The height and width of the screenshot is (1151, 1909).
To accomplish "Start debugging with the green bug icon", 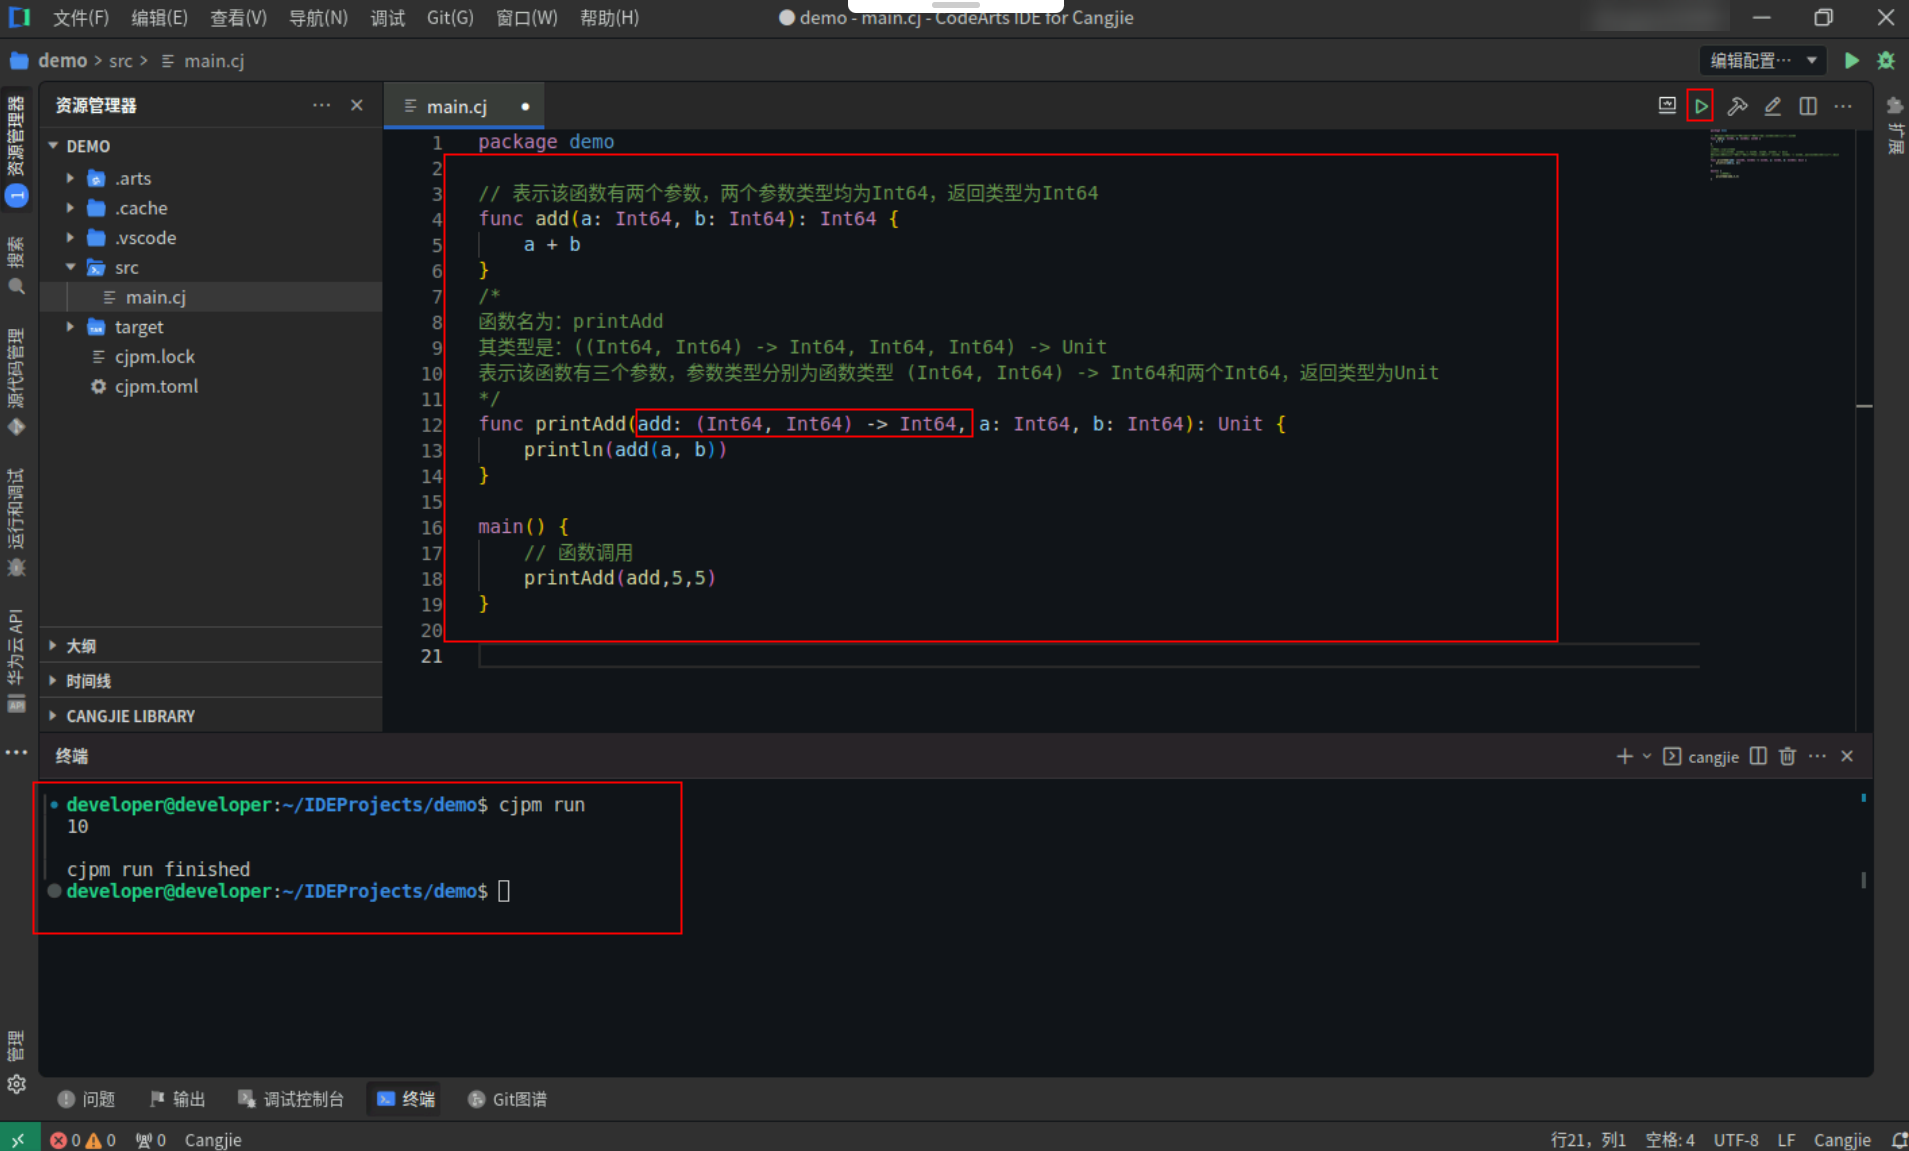I will click(1886, 61).
